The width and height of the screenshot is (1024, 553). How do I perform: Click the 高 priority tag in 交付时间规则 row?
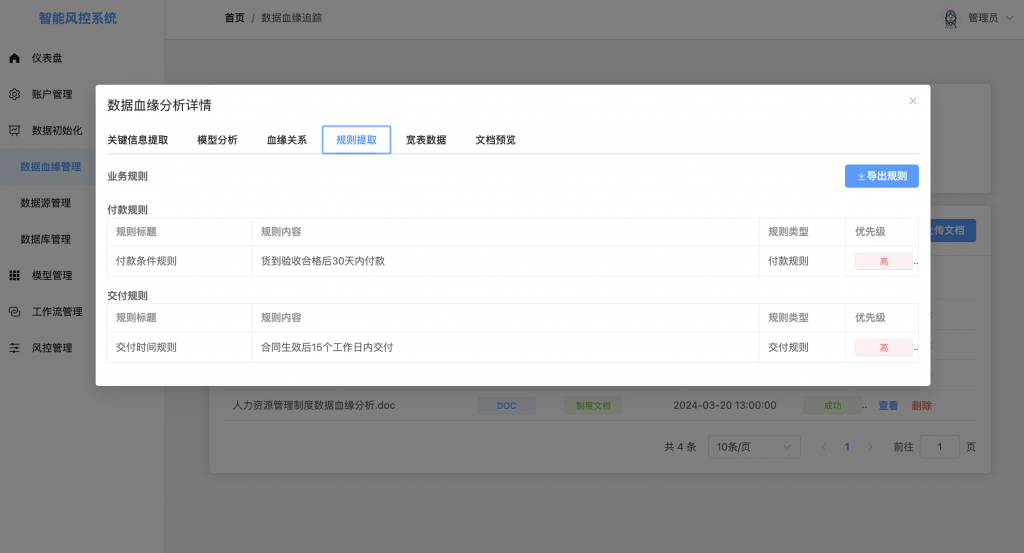coord(884,347)
